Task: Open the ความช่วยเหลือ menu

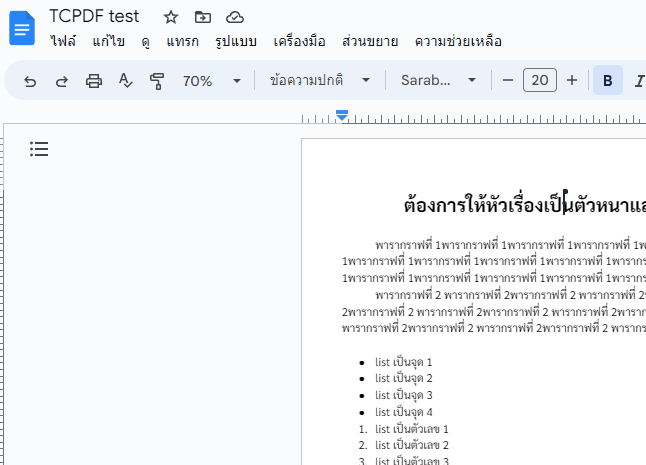Action: 458,41
